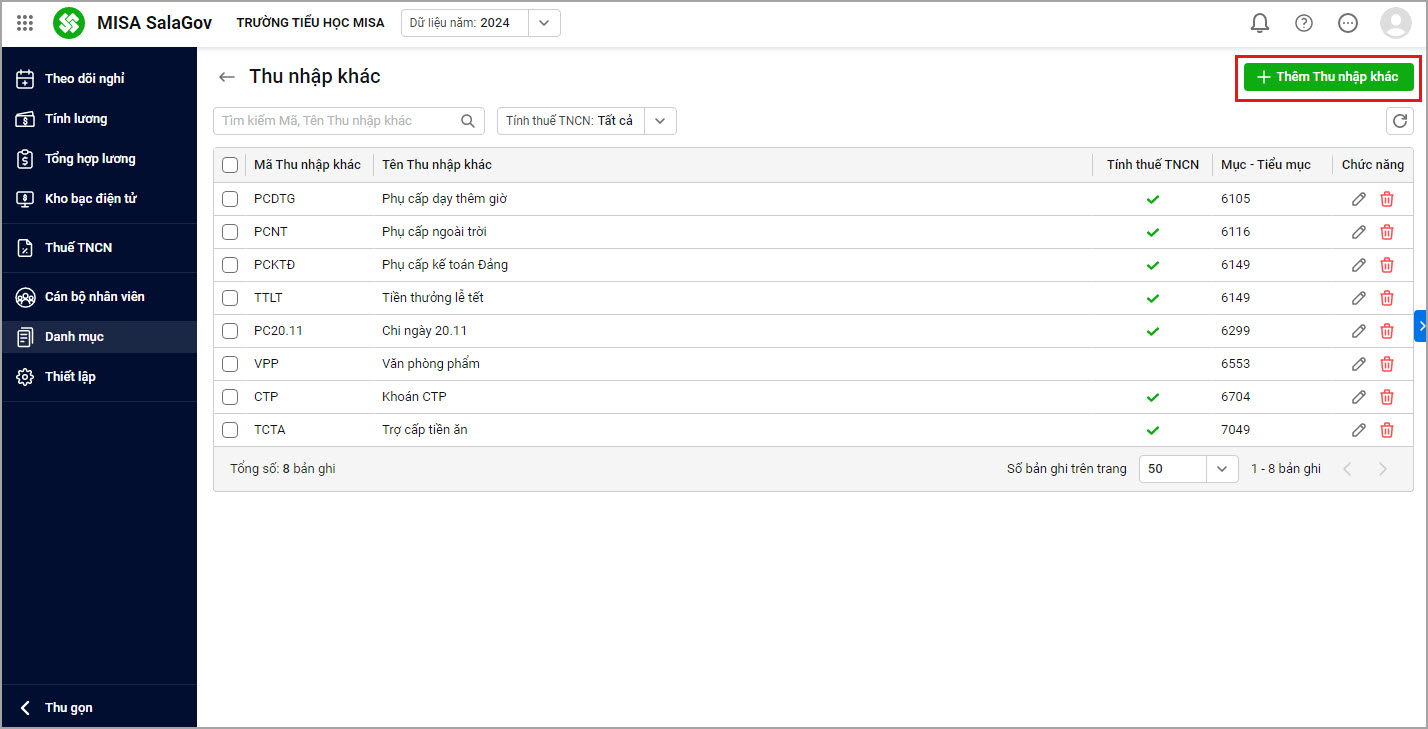Click the Trợ cấp tiền ăn cell
This screenshot has width=1428, height=729.
point(424,430)
